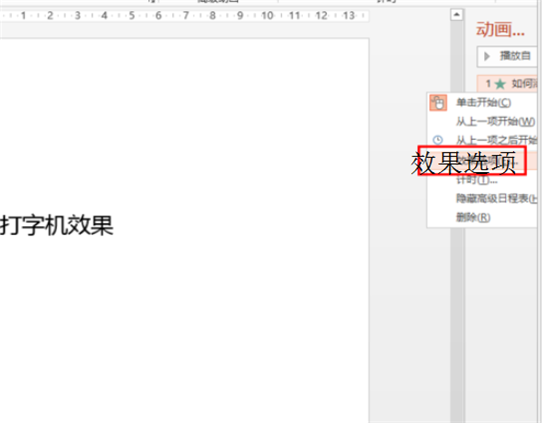Click the green star animation effect icon

[x=500, y=84]
